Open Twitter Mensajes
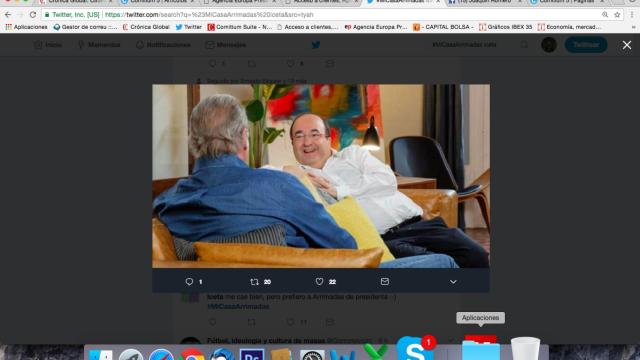The height and width of the screenshot is (360, 640). pos(226,45)
